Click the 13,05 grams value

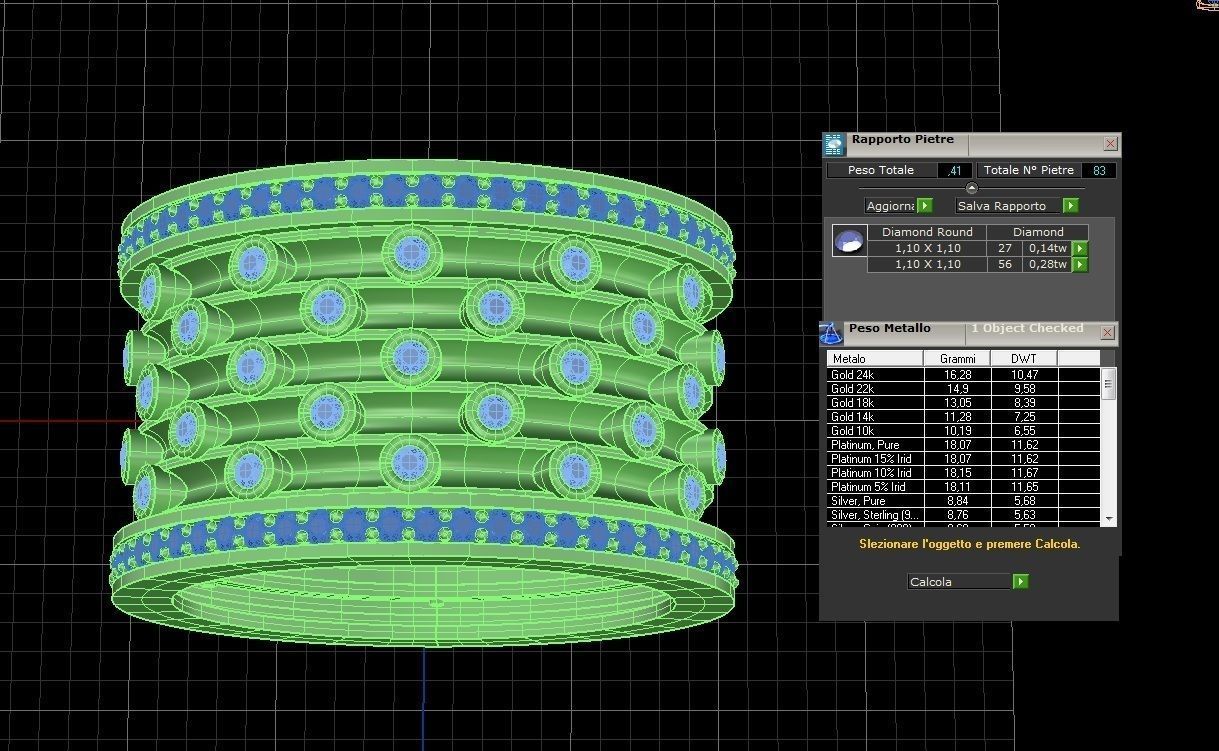958,403
